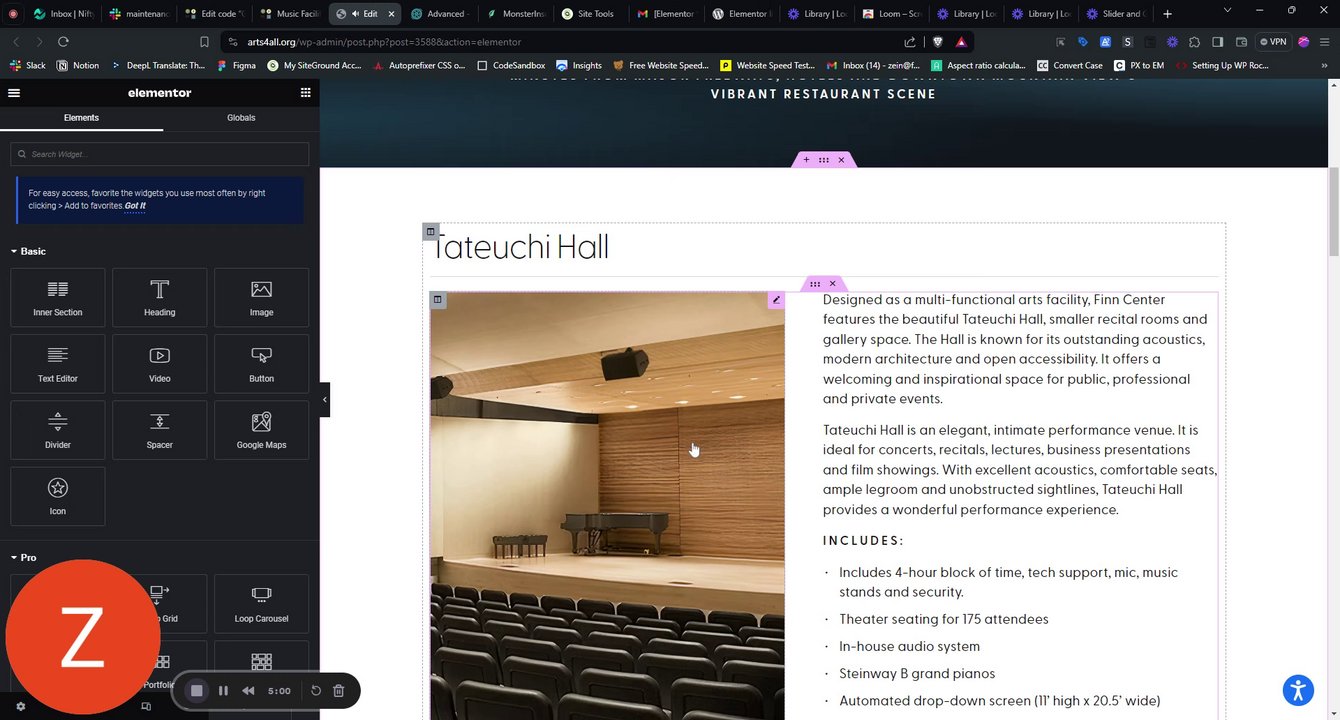This screenshot has width=1340, height=720.
Task: Collapse the Basic widgets category
Action: 28,251
